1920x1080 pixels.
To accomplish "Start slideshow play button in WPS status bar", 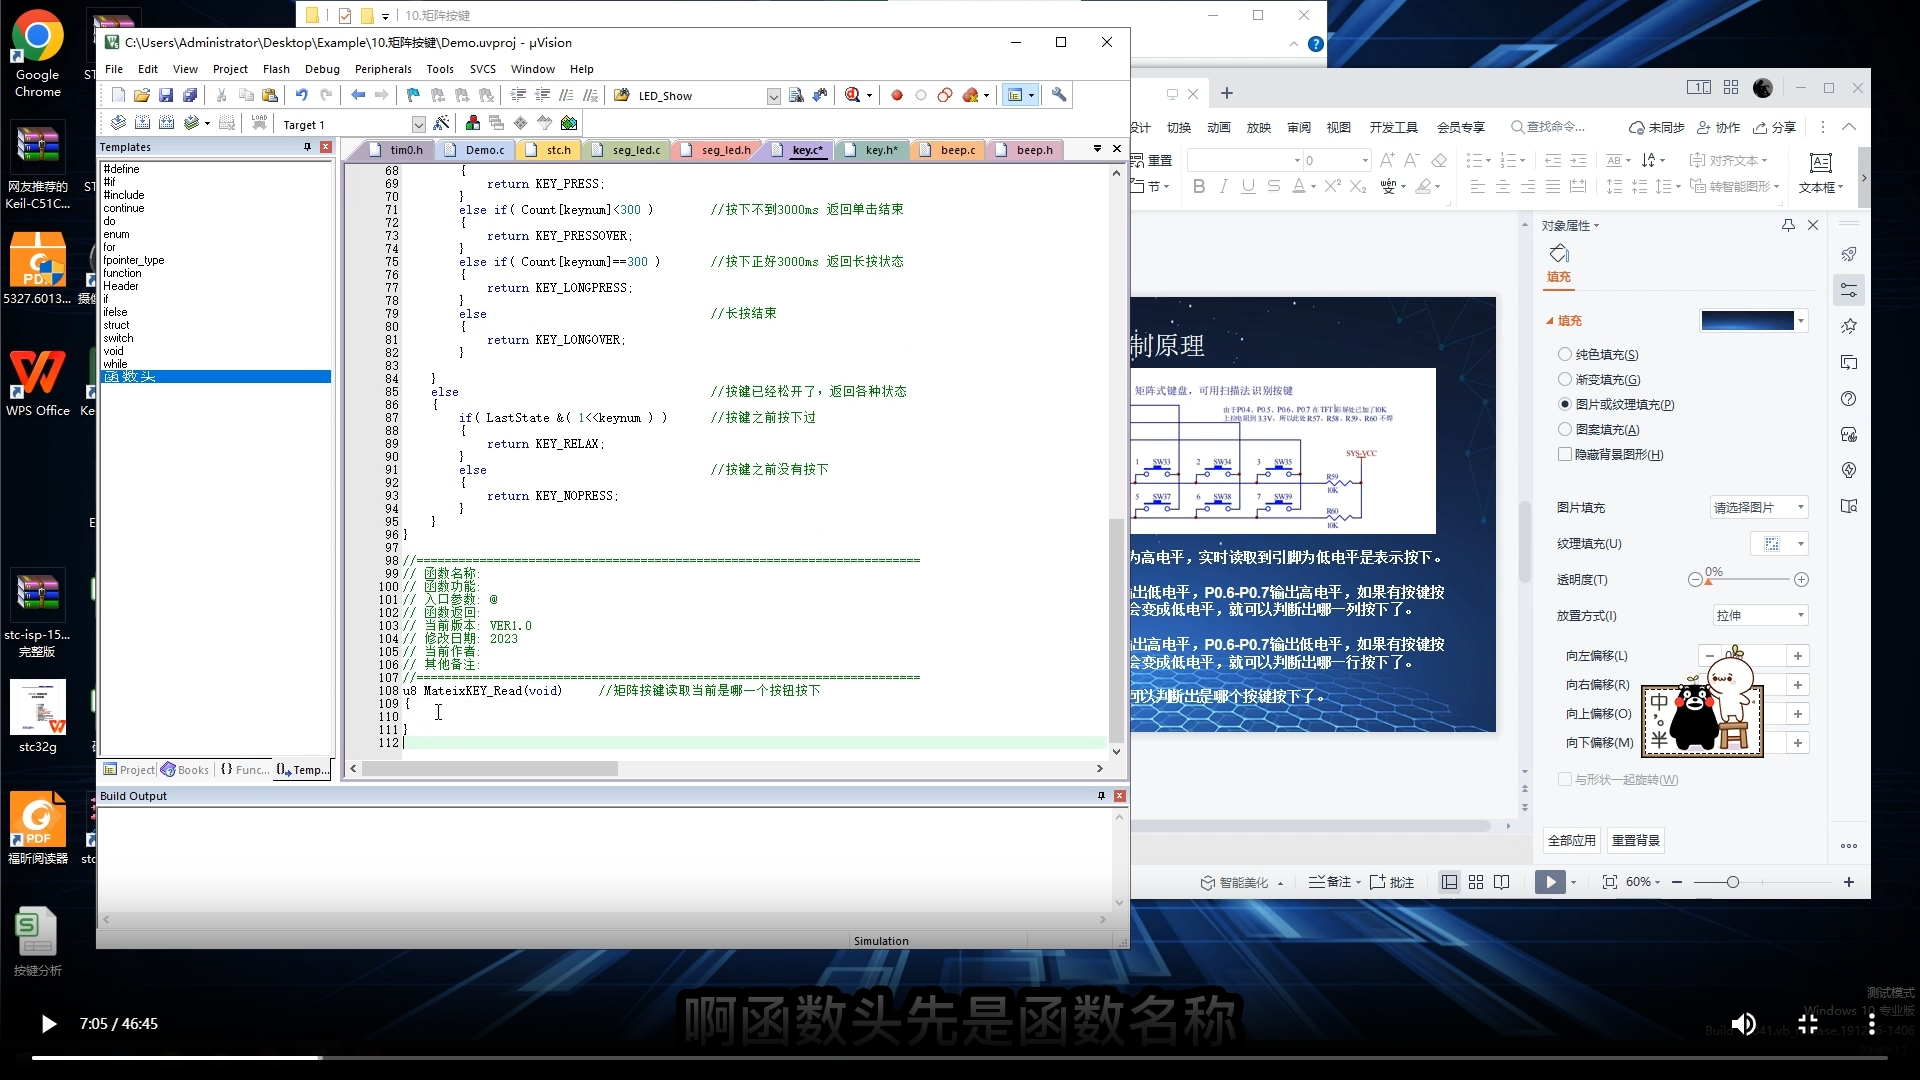I will point(1550,882).
